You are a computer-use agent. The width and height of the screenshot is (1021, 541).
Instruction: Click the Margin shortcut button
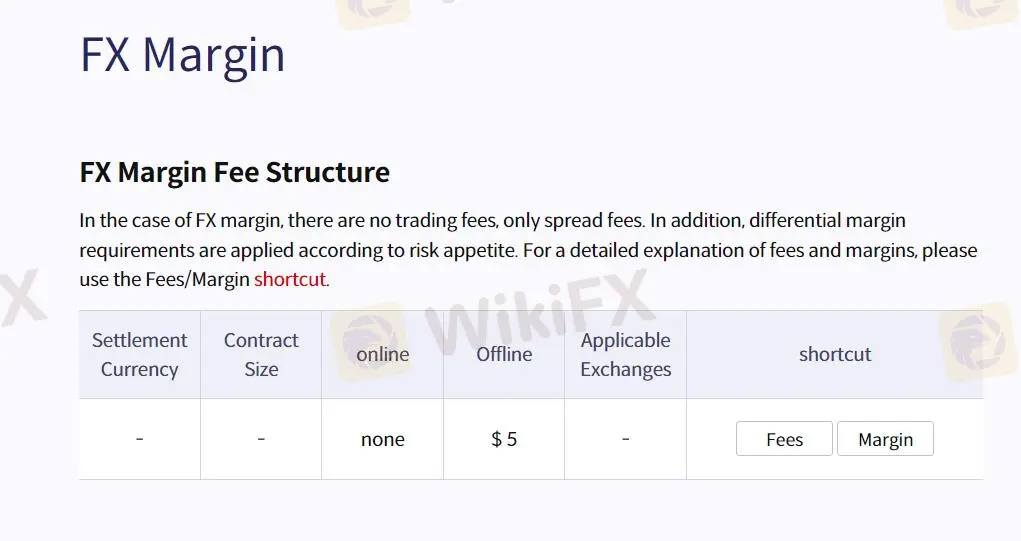885,439
